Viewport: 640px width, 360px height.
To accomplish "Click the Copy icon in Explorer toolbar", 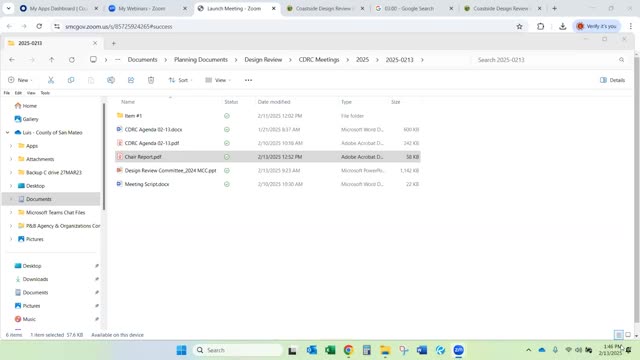I will pyautogui.click(x=71, y=80).
